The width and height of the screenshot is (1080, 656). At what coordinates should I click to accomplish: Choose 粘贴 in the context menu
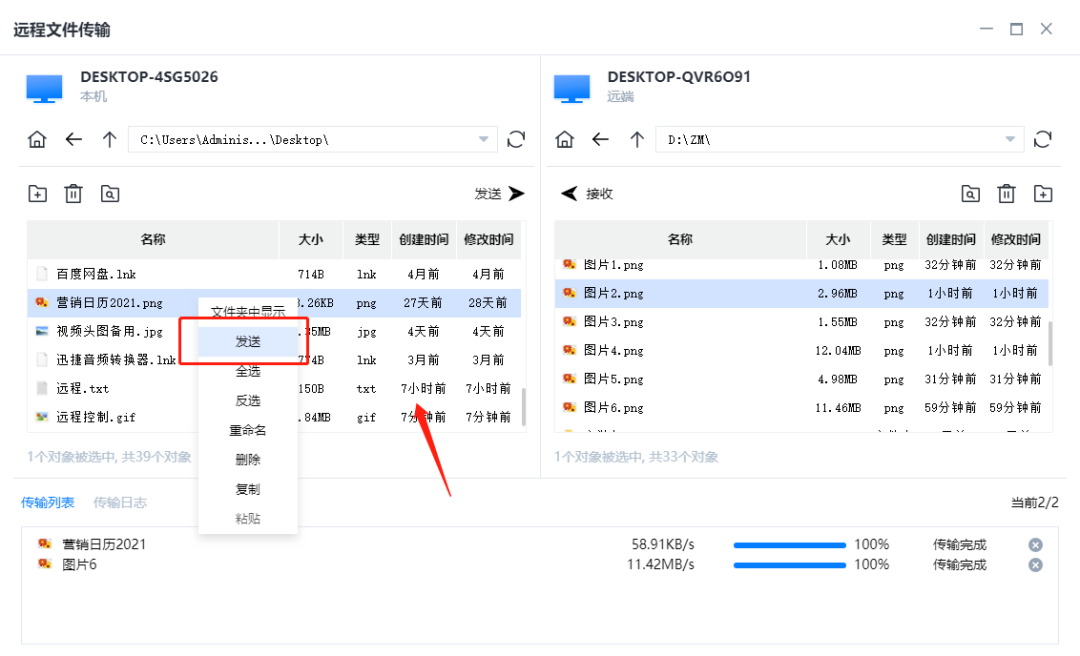pyautogui.click(x=248, y=519)
